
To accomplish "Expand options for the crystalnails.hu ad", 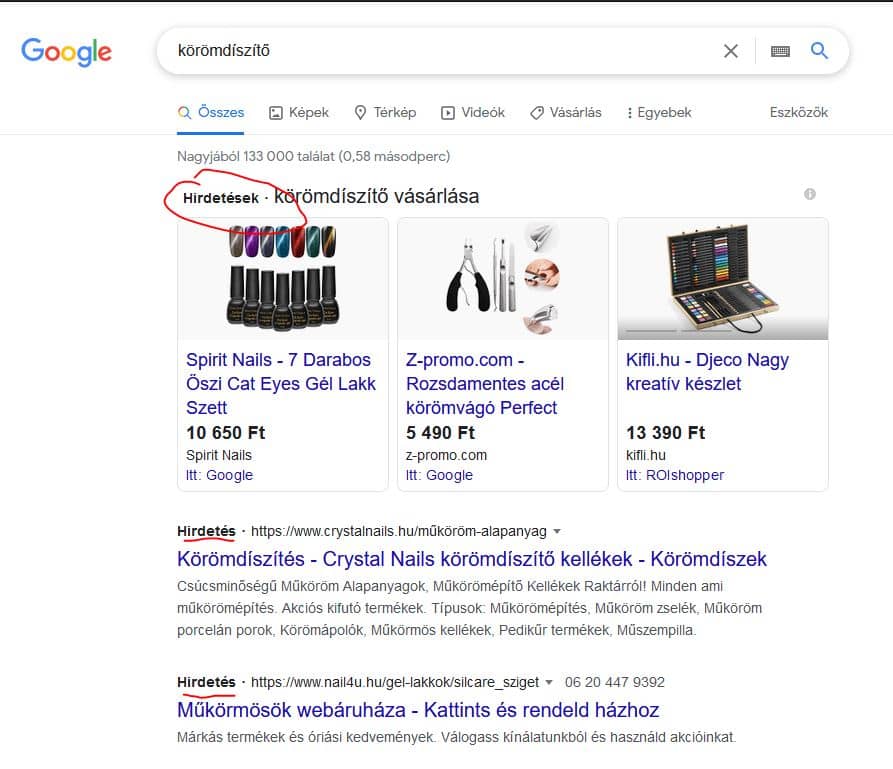I will [x=557, y=531].
